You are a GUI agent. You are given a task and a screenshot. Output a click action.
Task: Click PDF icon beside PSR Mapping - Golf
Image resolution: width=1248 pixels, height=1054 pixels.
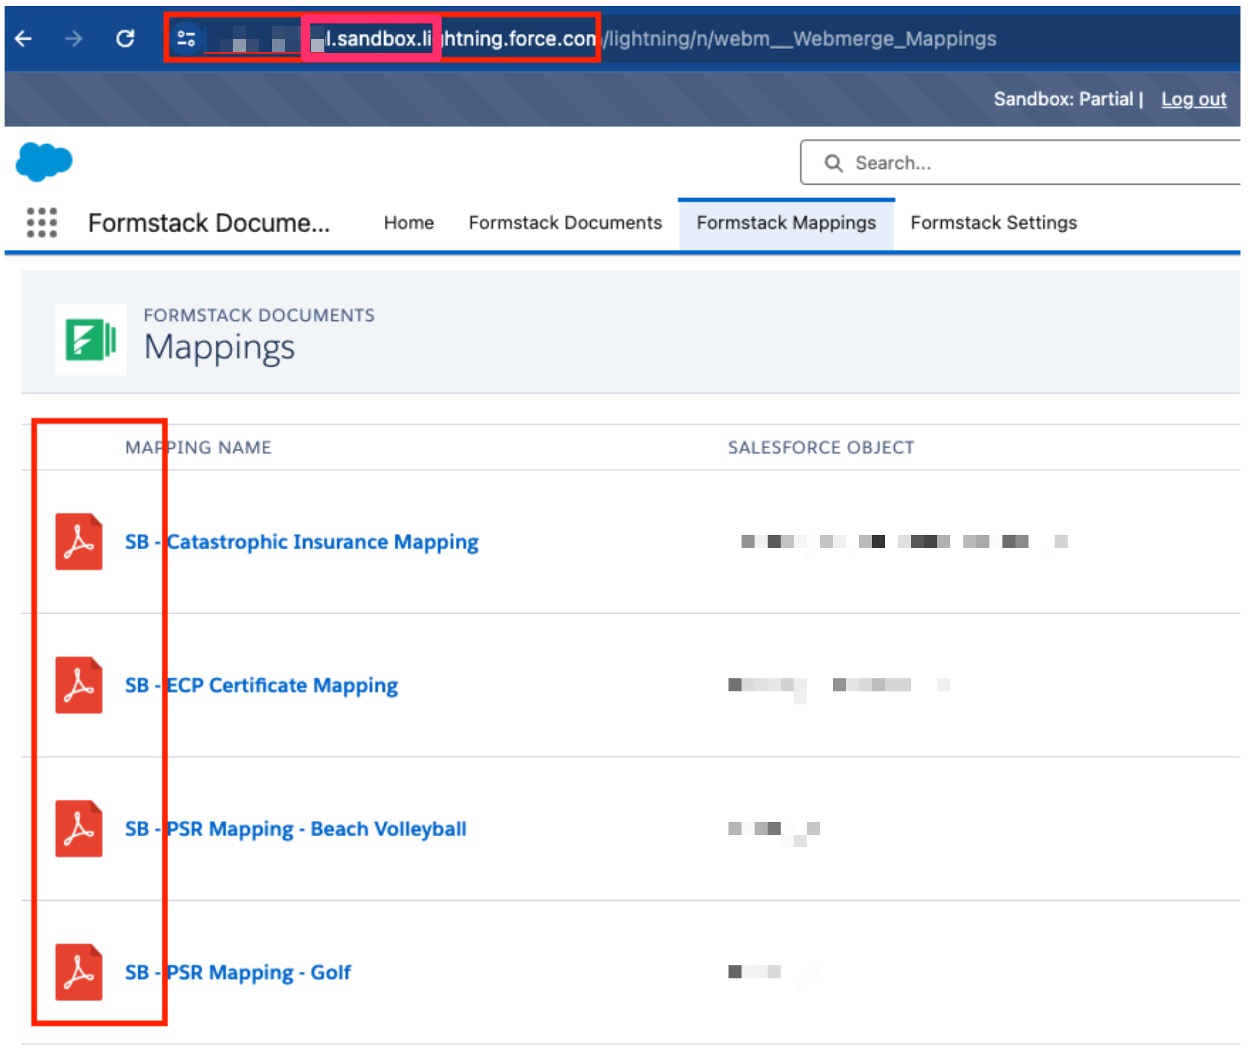pos(79,972)
